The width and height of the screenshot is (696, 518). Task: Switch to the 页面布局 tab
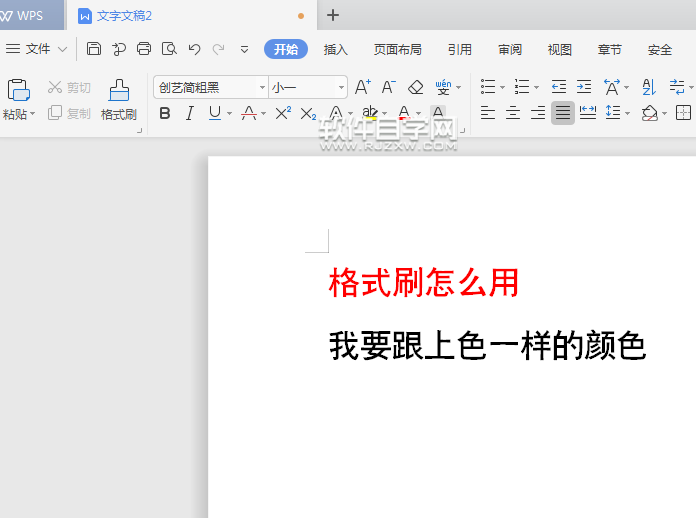coord(398,49)
